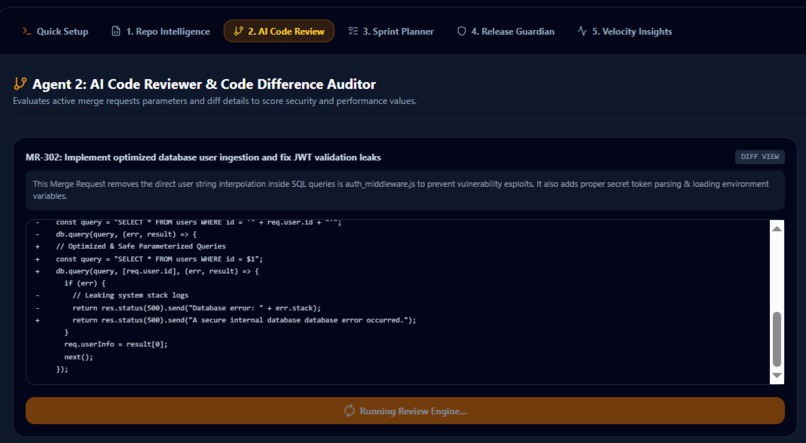
Task: Click the diff scrollbar thumb
Action: [x=777, y=339]
